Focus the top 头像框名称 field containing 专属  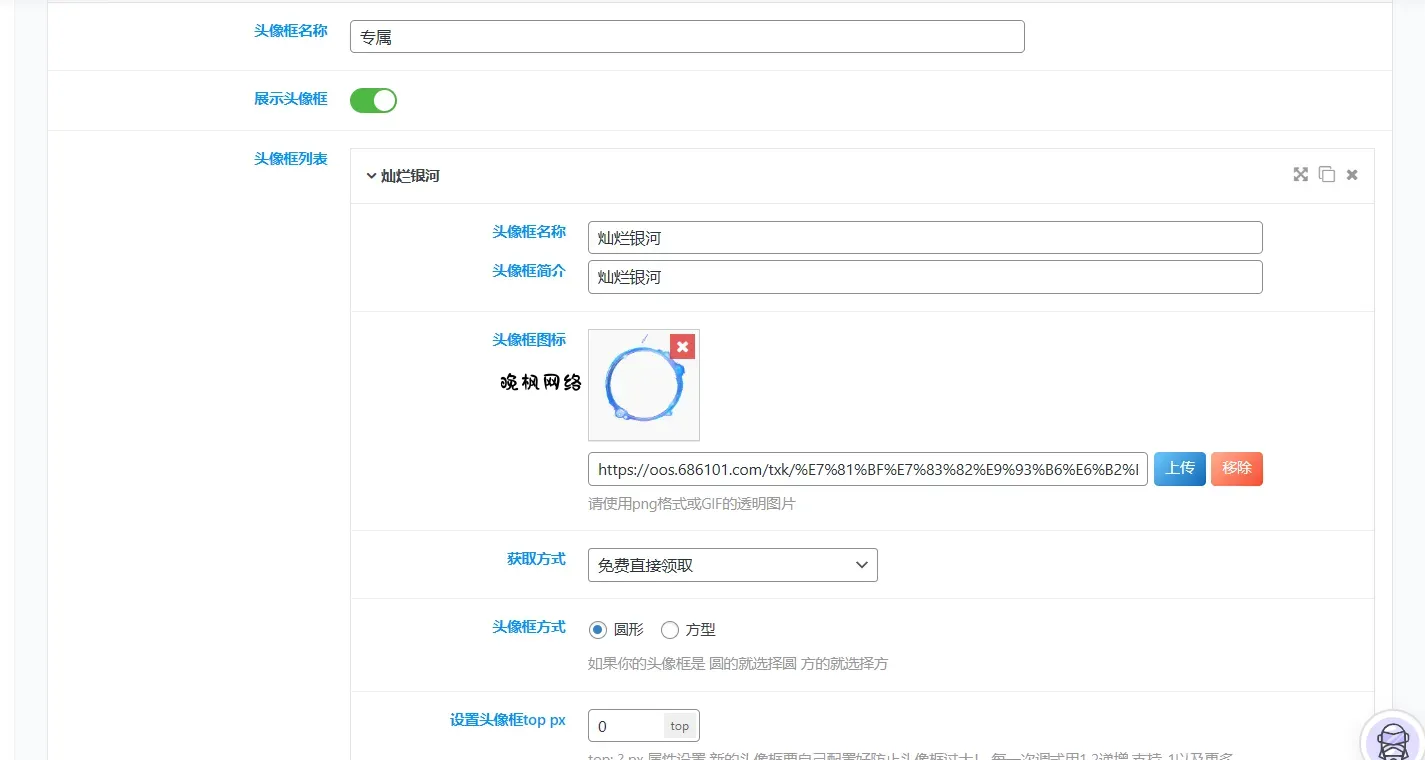(687, 37)
